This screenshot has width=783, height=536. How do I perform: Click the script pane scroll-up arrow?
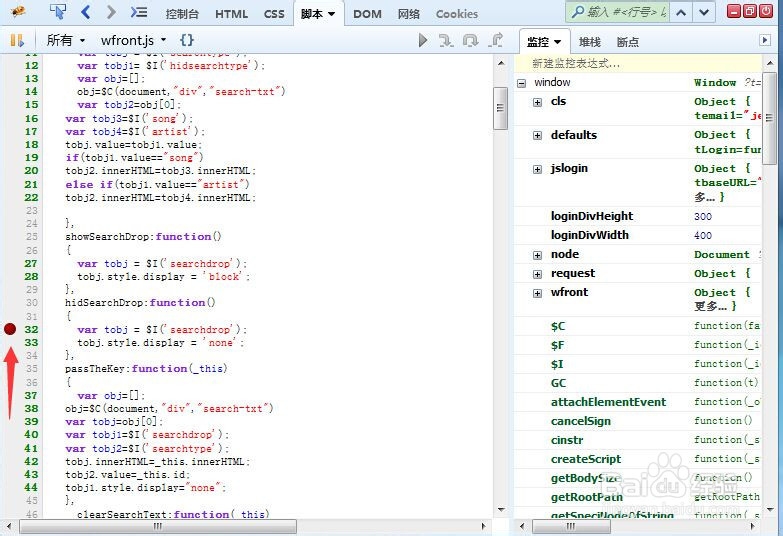coord(501,63)
